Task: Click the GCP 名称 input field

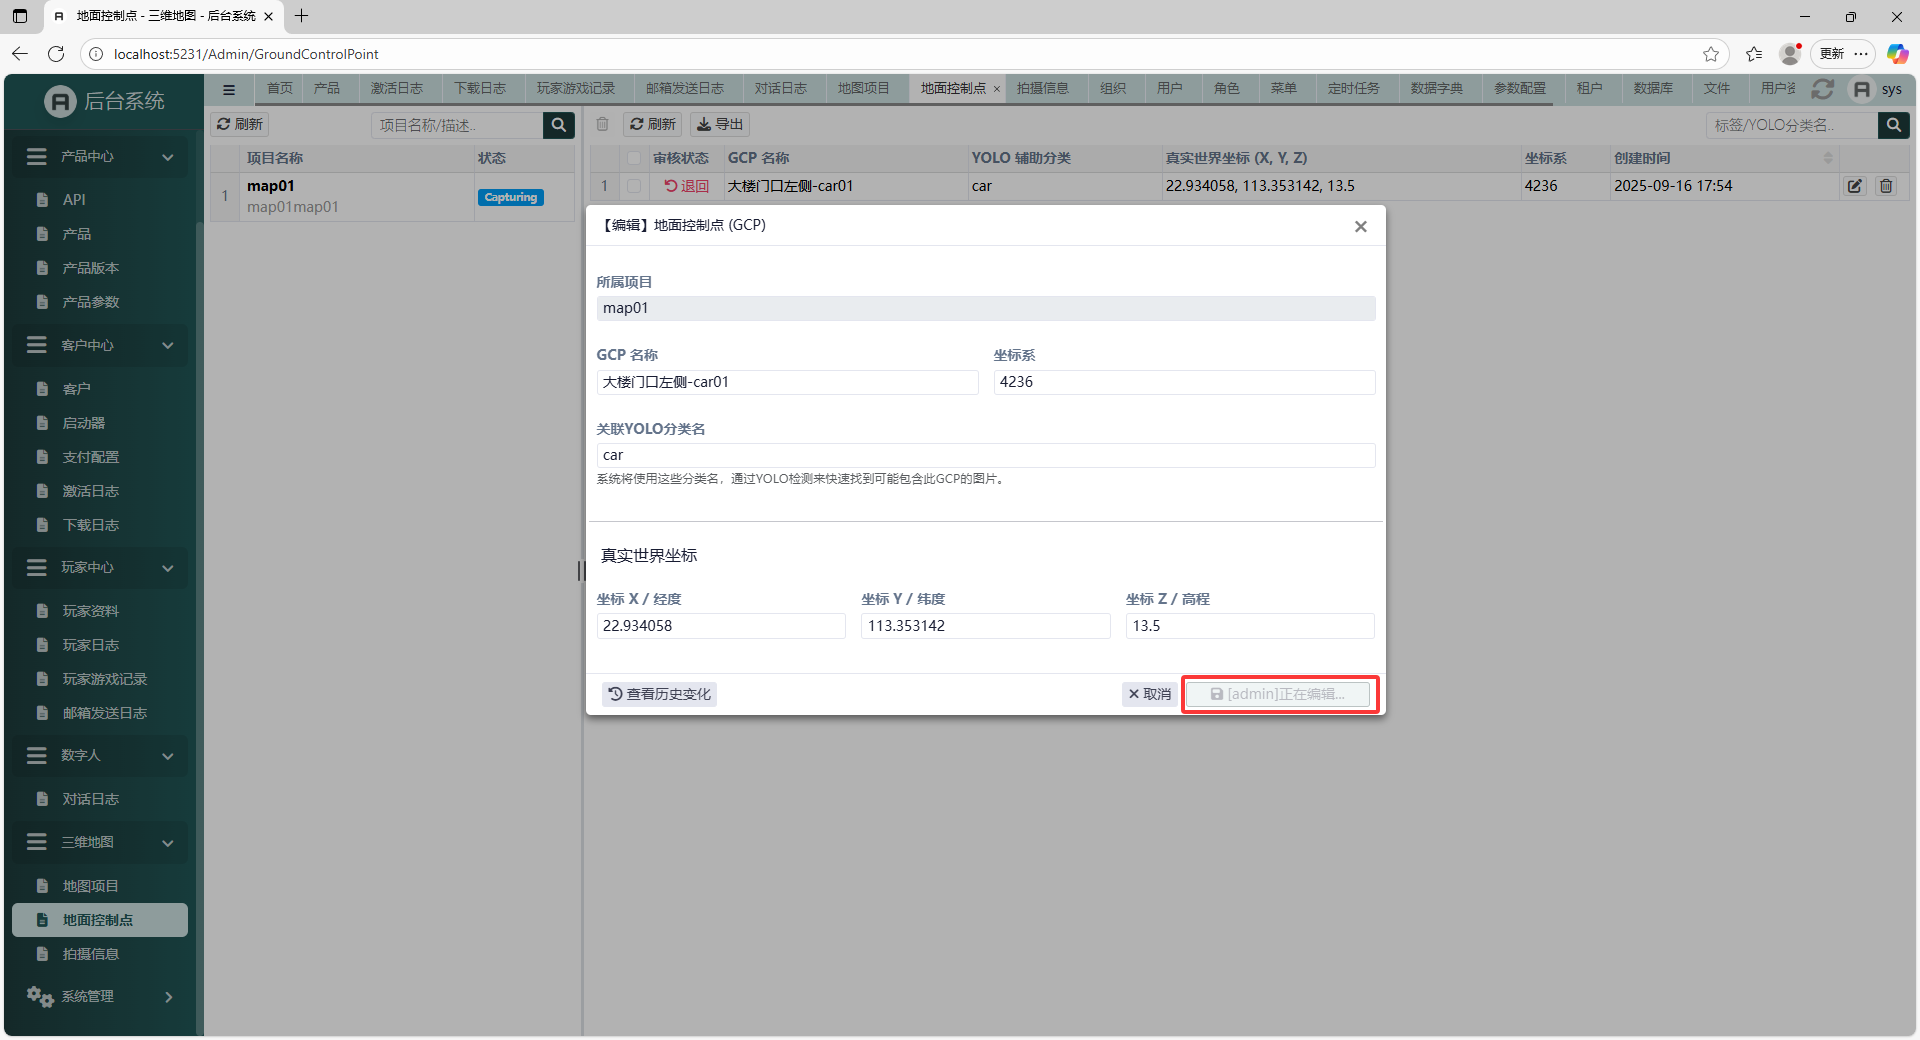Action: tap(787, 382)
